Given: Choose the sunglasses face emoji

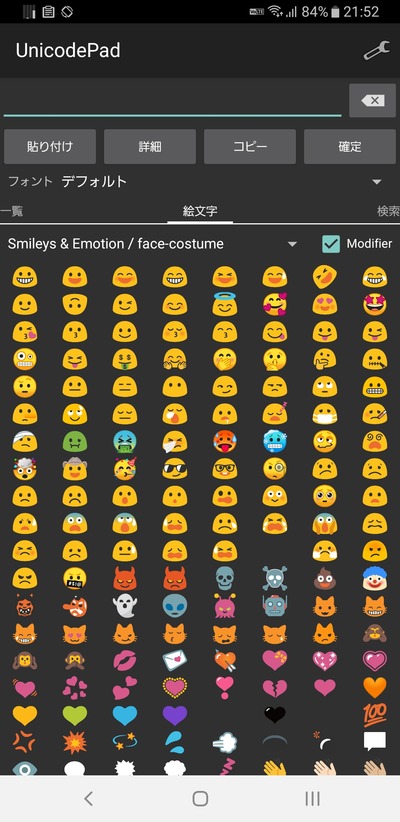Looking at the screenshot, I should pyautogui.click(x=175, y=468).
